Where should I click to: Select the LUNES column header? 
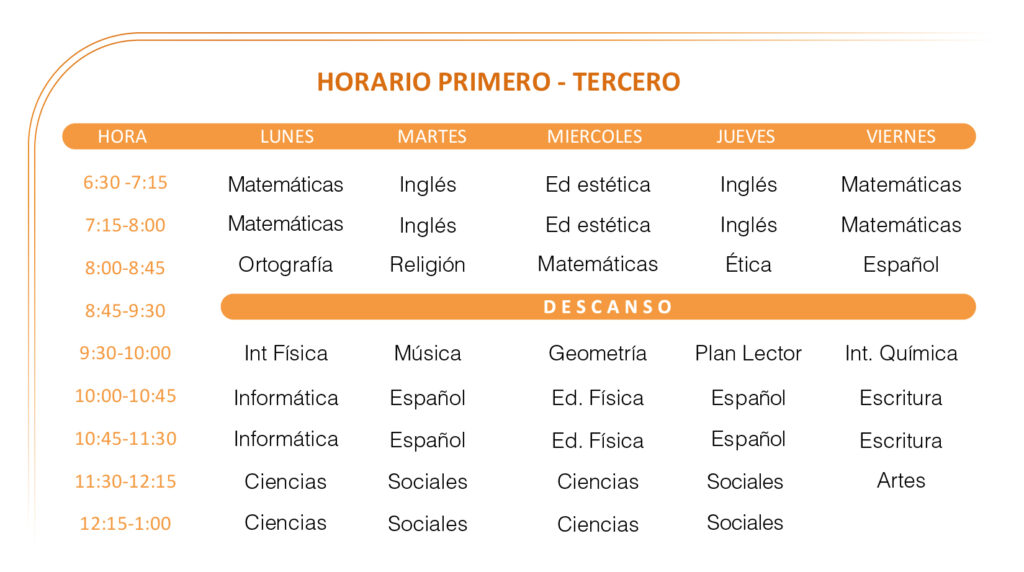coord(286,137)
